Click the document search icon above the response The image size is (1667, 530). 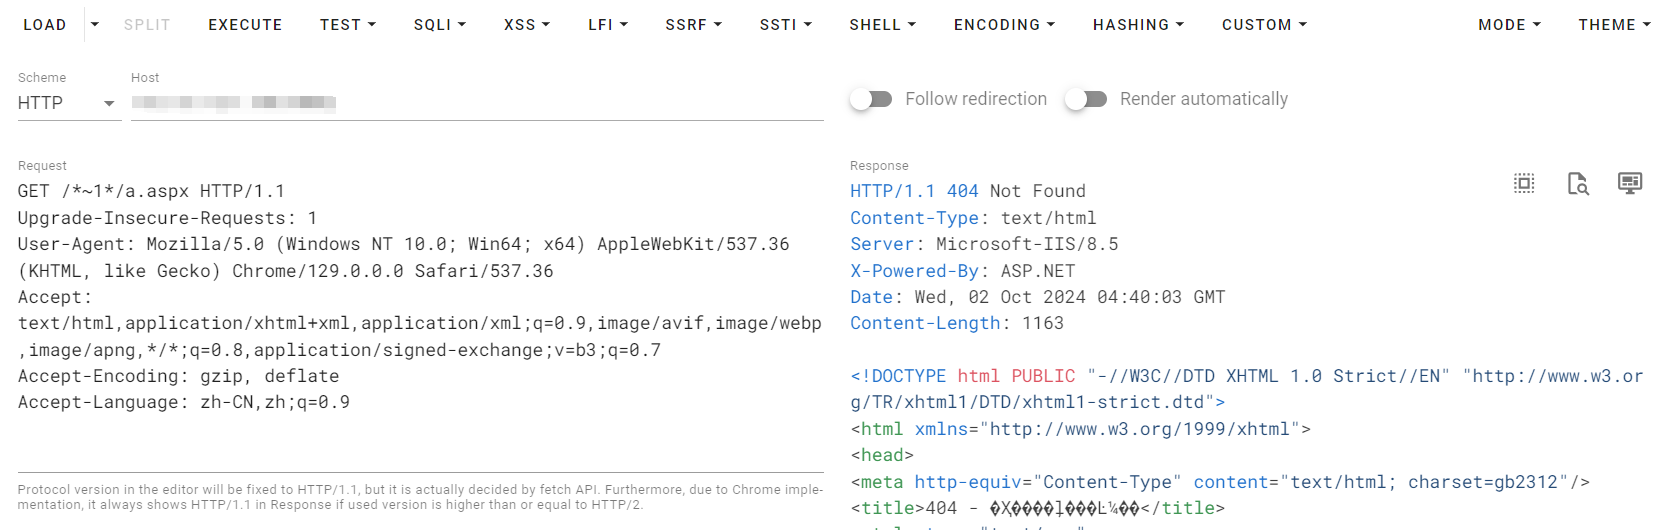pyautogui.click(x=1577, y=183)
